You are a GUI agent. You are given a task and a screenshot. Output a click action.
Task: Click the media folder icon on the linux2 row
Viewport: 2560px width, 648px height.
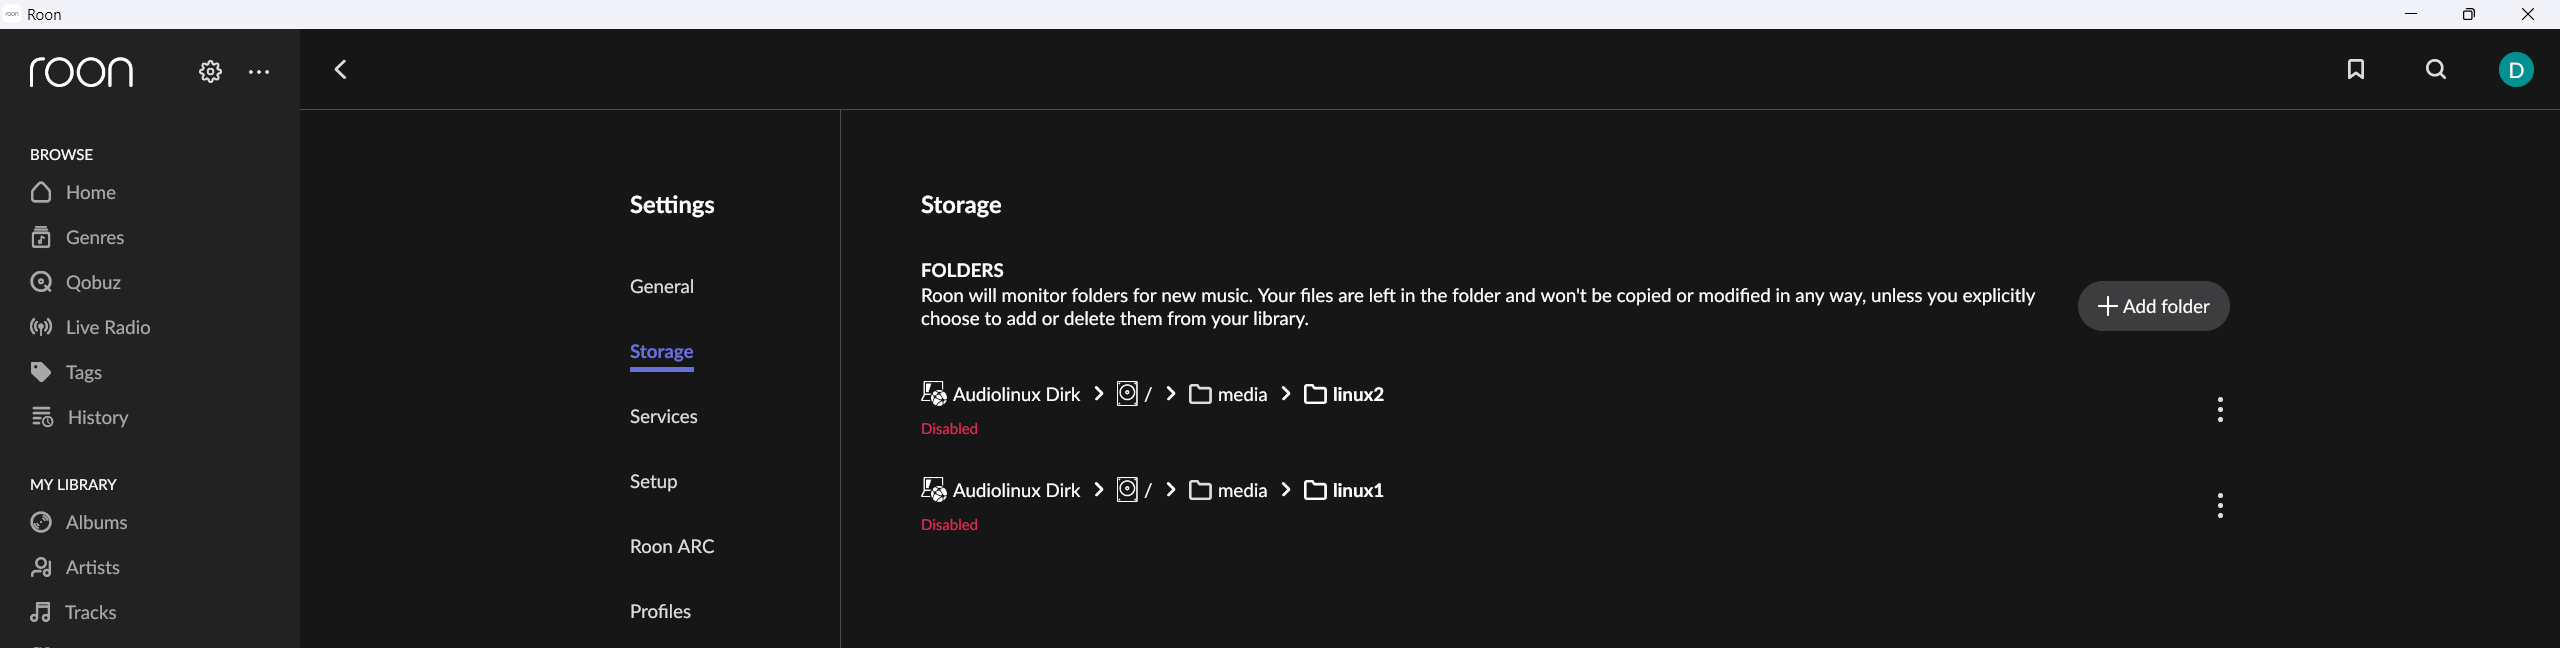pos(1200,394)
